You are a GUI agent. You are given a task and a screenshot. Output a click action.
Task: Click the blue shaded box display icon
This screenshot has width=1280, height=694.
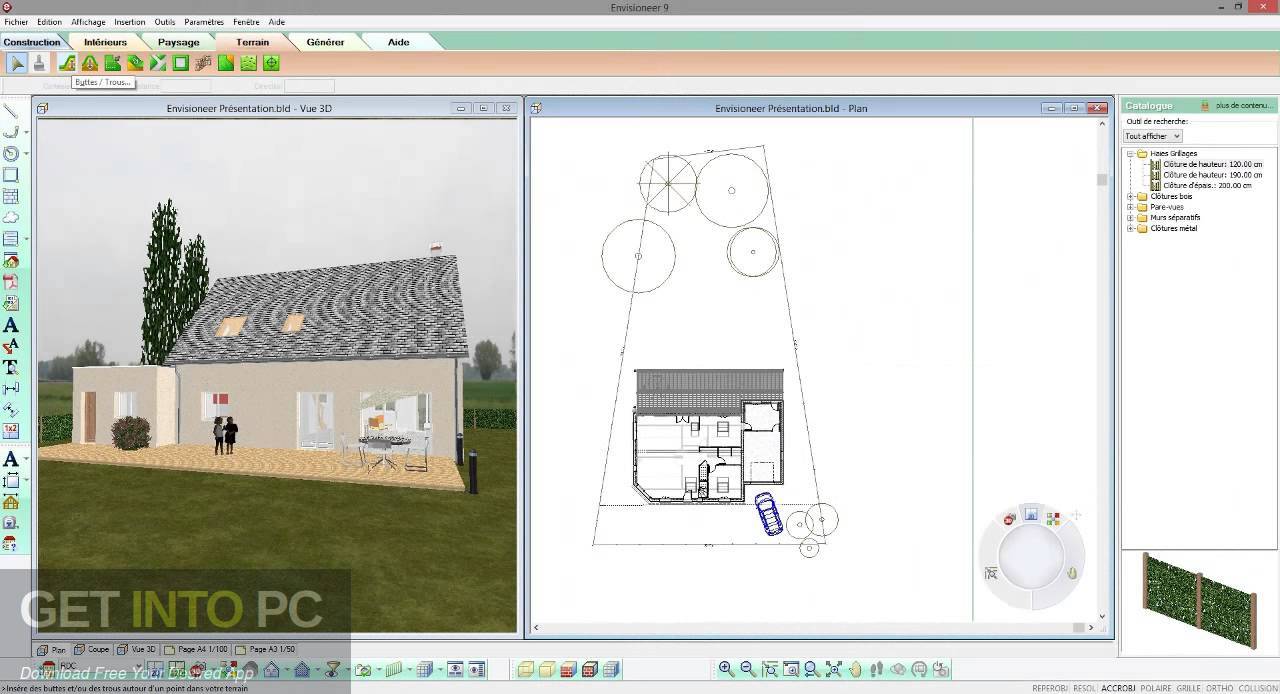click(x=611, y=669)
